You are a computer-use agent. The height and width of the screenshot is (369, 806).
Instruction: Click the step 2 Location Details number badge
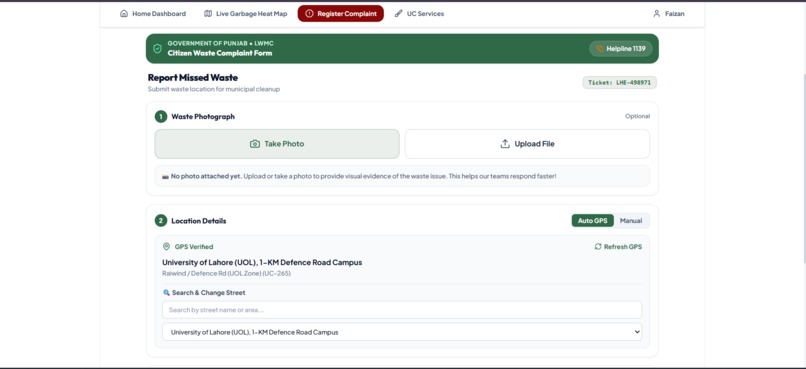[161, 220]
